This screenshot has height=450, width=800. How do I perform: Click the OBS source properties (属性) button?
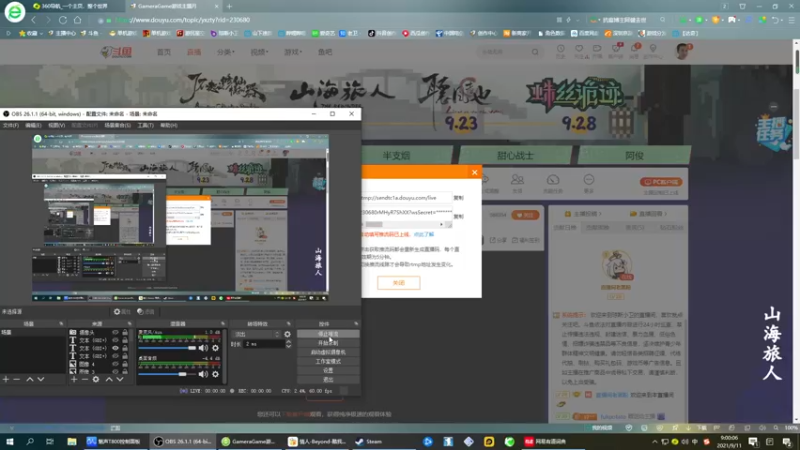pos(122,312)
